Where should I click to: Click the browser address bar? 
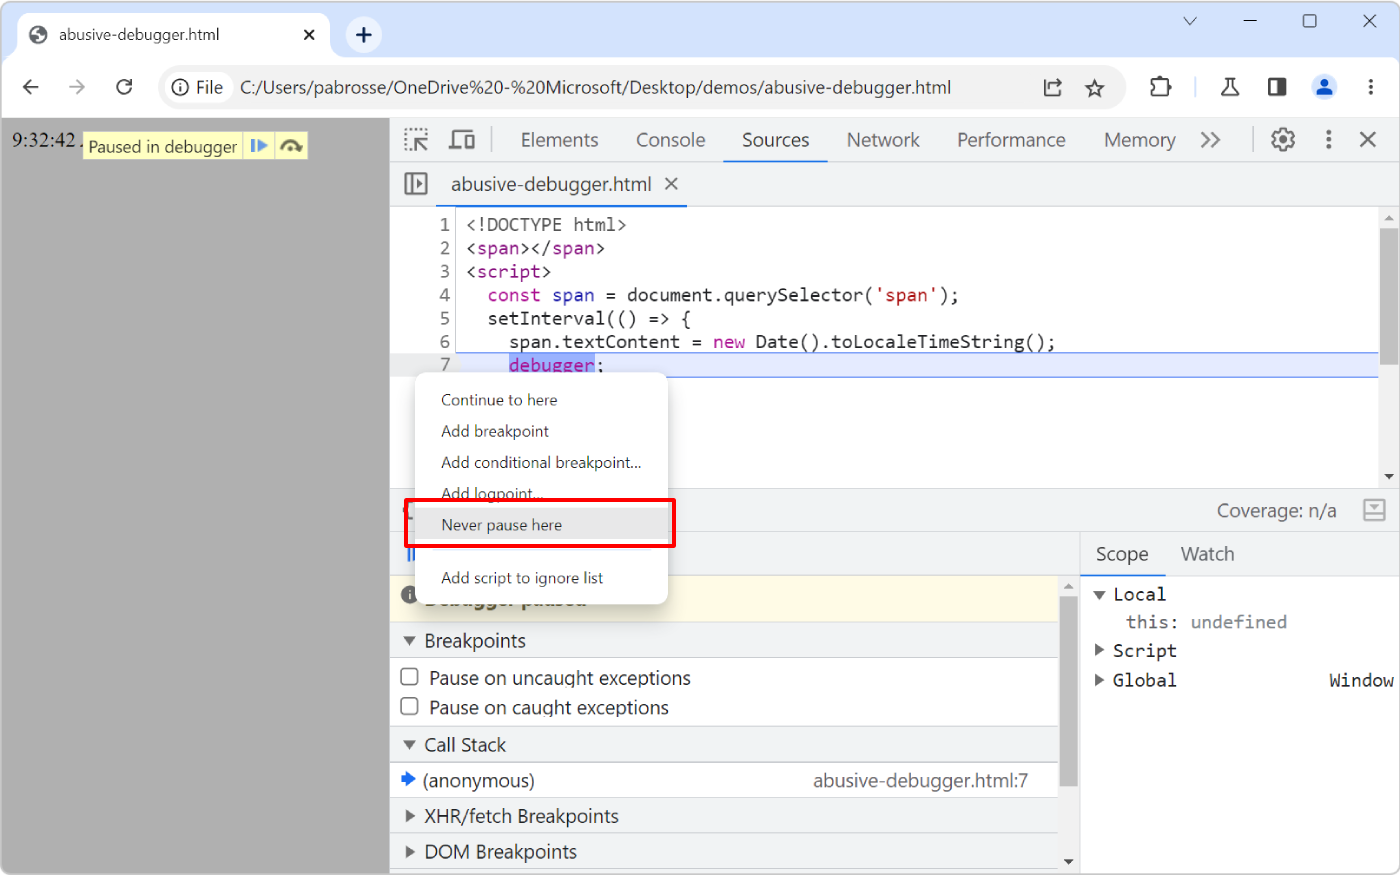600,87
